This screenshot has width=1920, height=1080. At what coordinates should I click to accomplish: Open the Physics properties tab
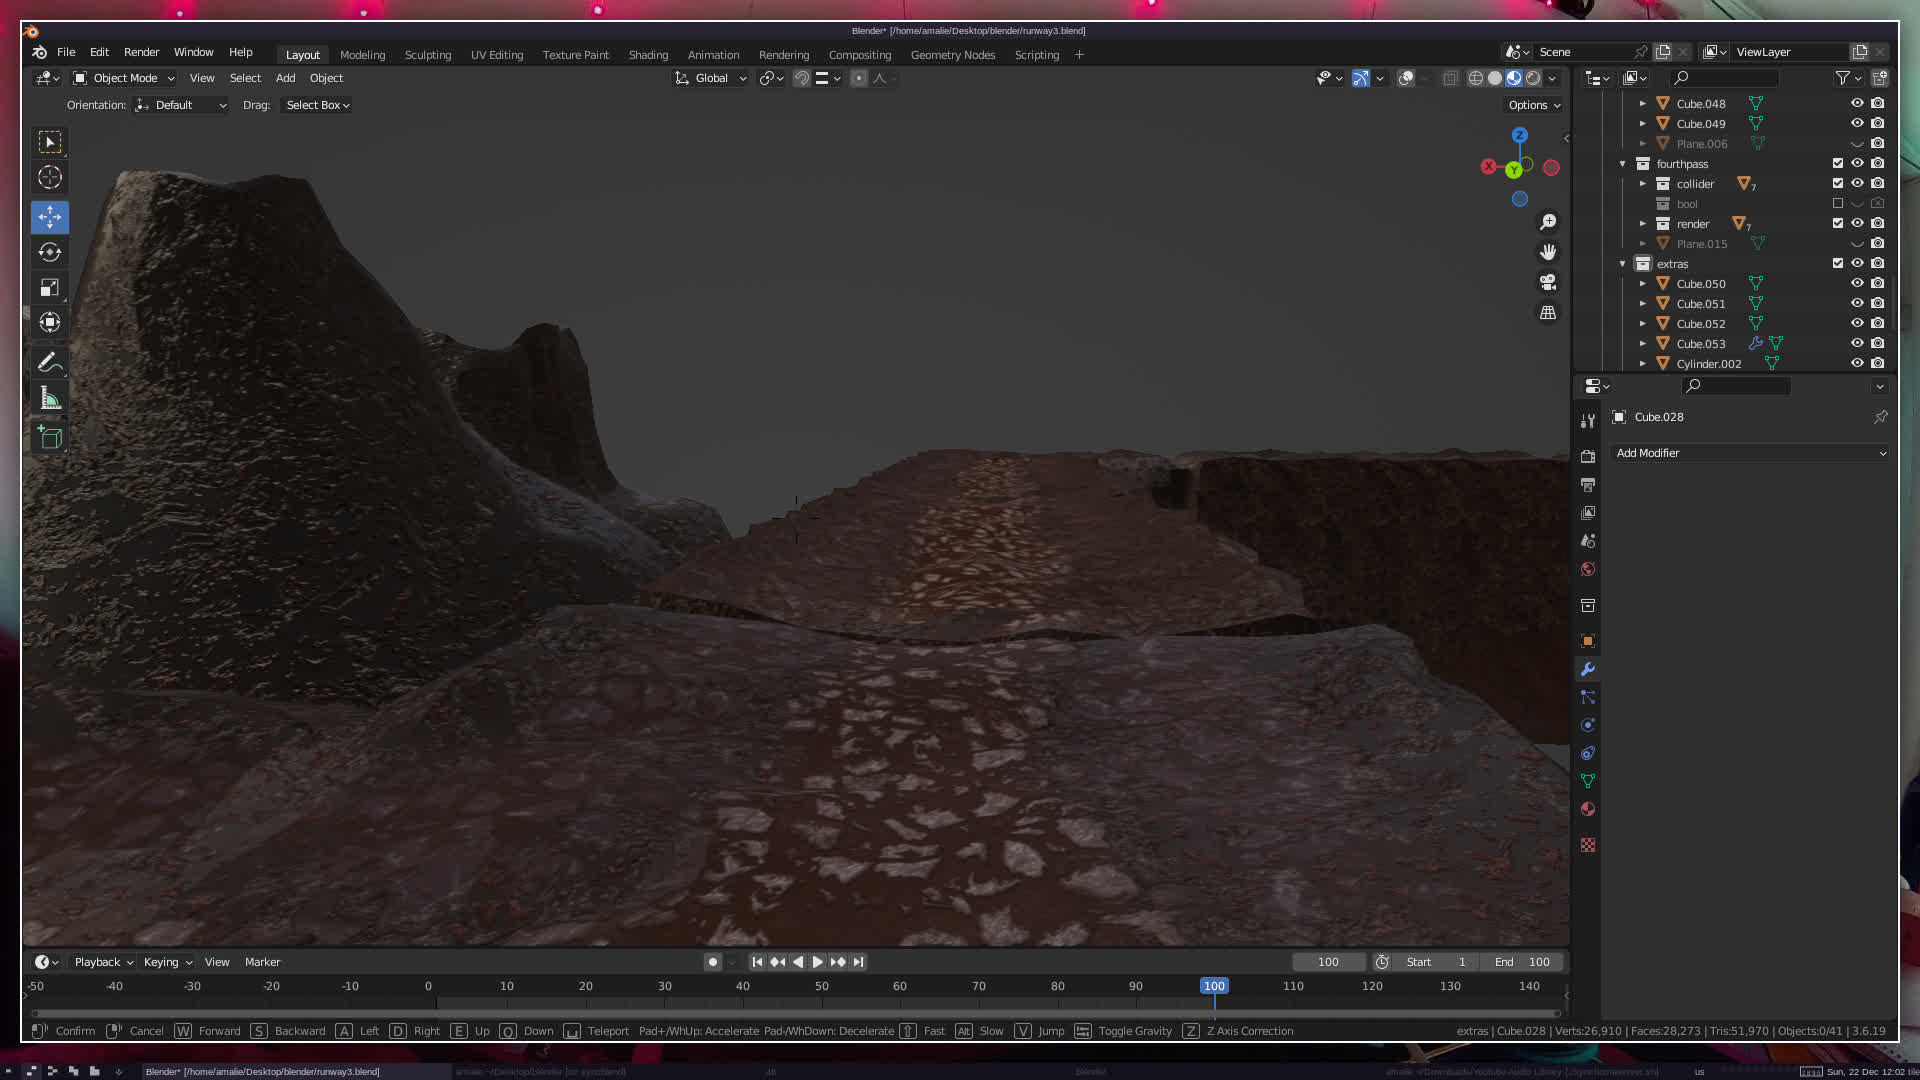1588,725
